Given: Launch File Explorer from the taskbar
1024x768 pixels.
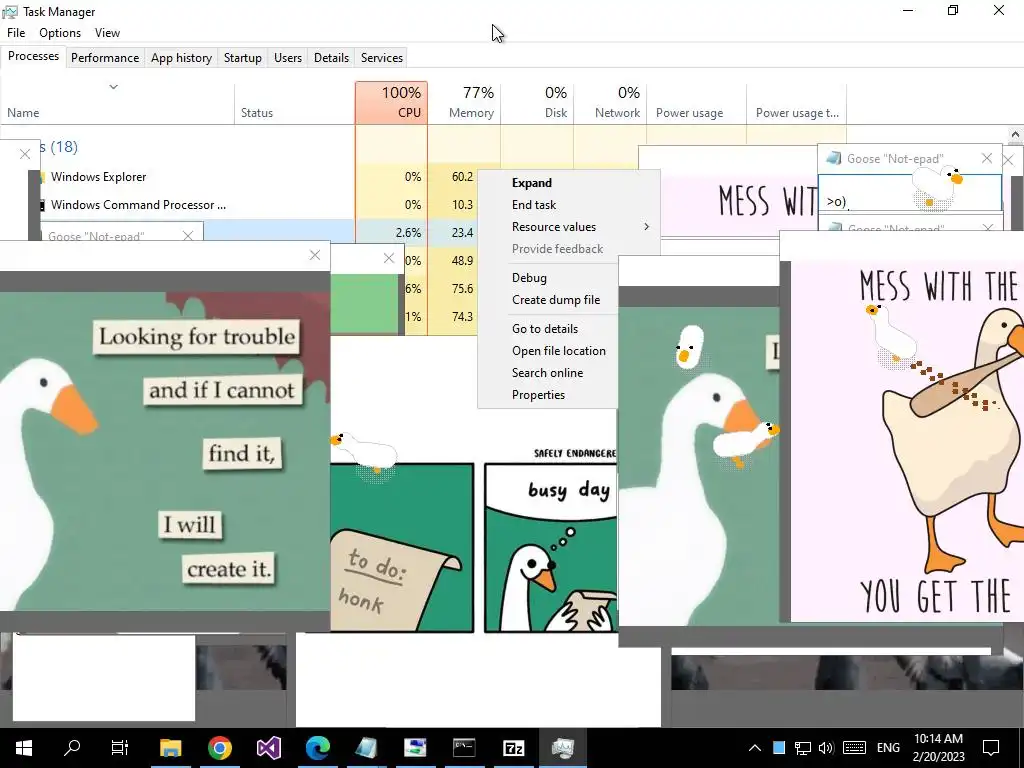Looking at the screenshot, I should click(170, 747).
